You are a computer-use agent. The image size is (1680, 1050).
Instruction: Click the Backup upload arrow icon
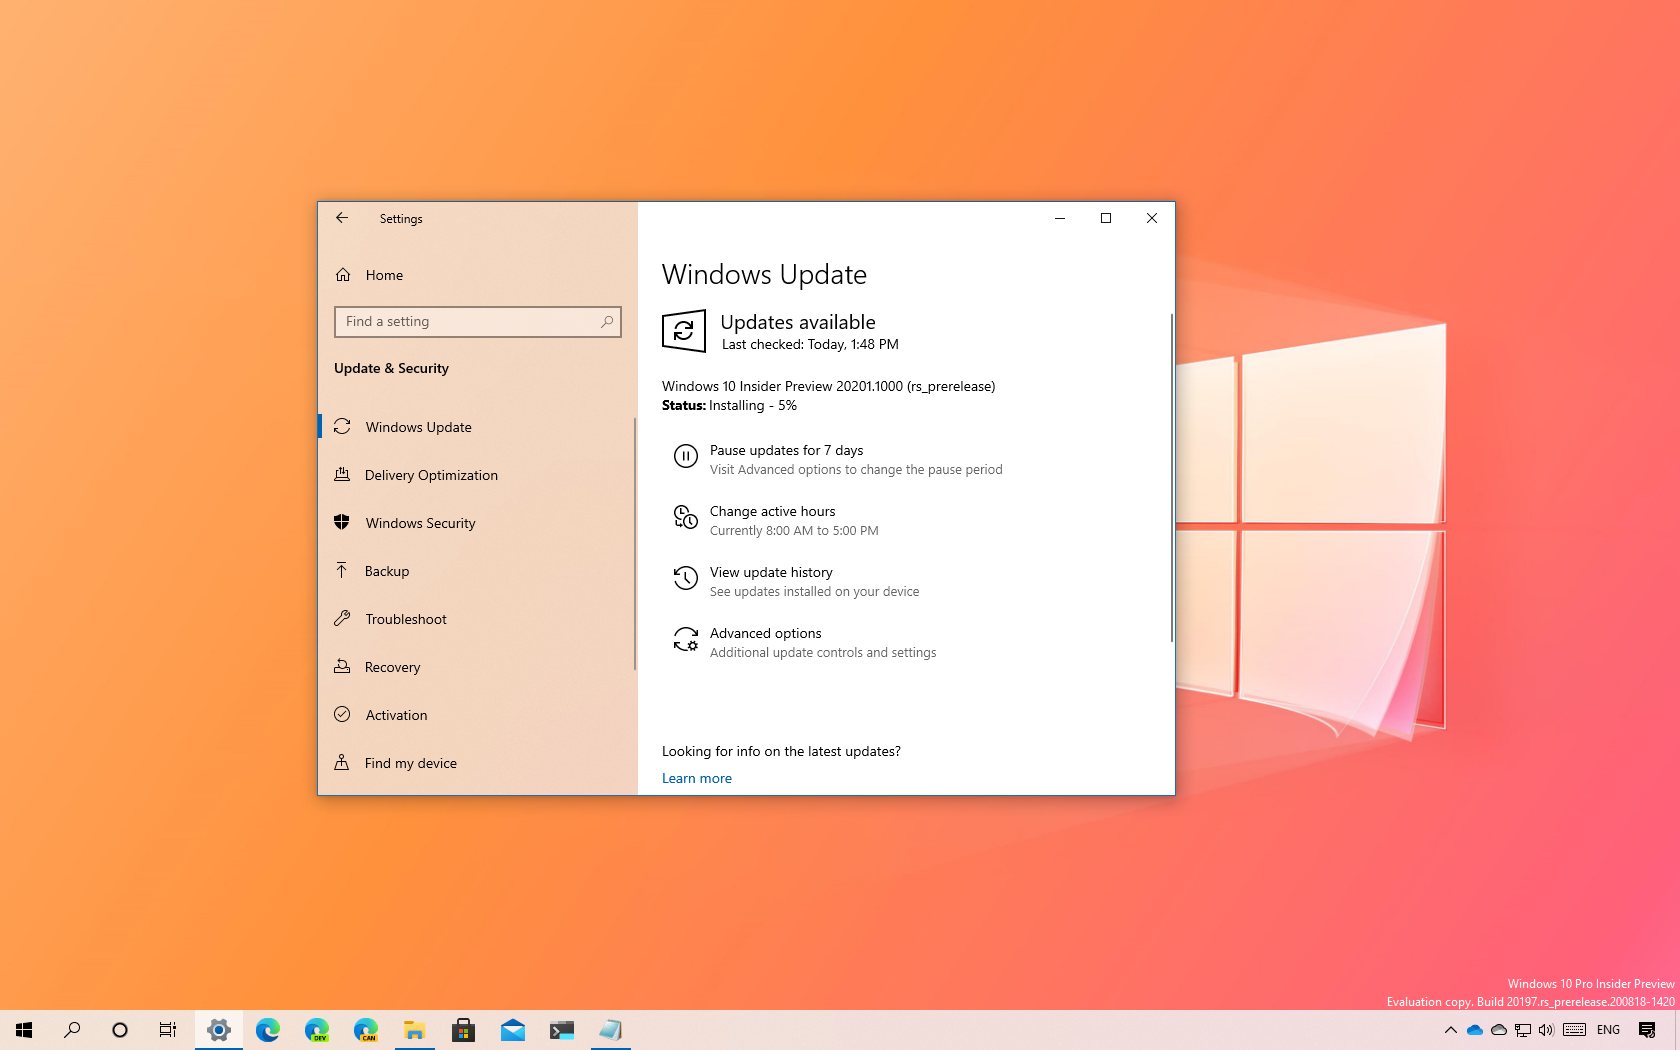[x=342, y=571]
